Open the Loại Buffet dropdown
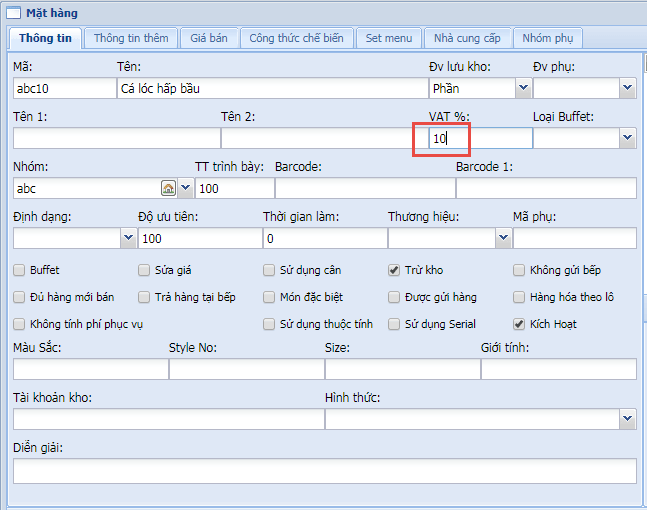The image size is (647, 510). pos(628,138)
